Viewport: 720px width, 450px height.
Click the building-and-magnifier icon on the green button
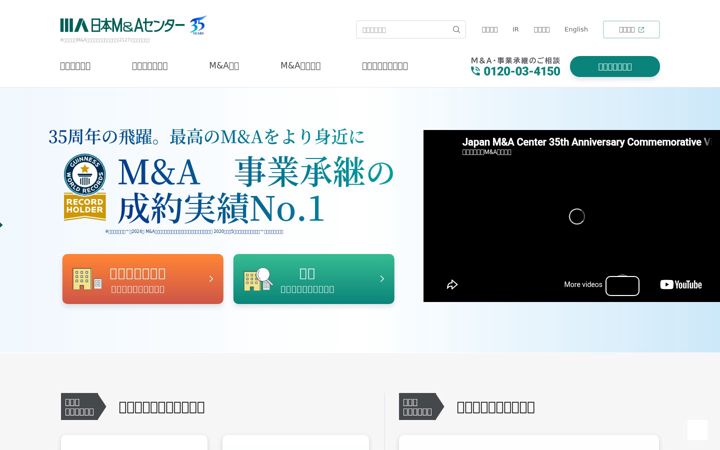(x=258, y=279)
